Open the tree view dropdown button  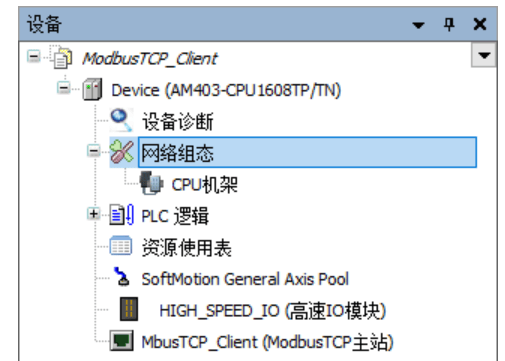[484, 55]
